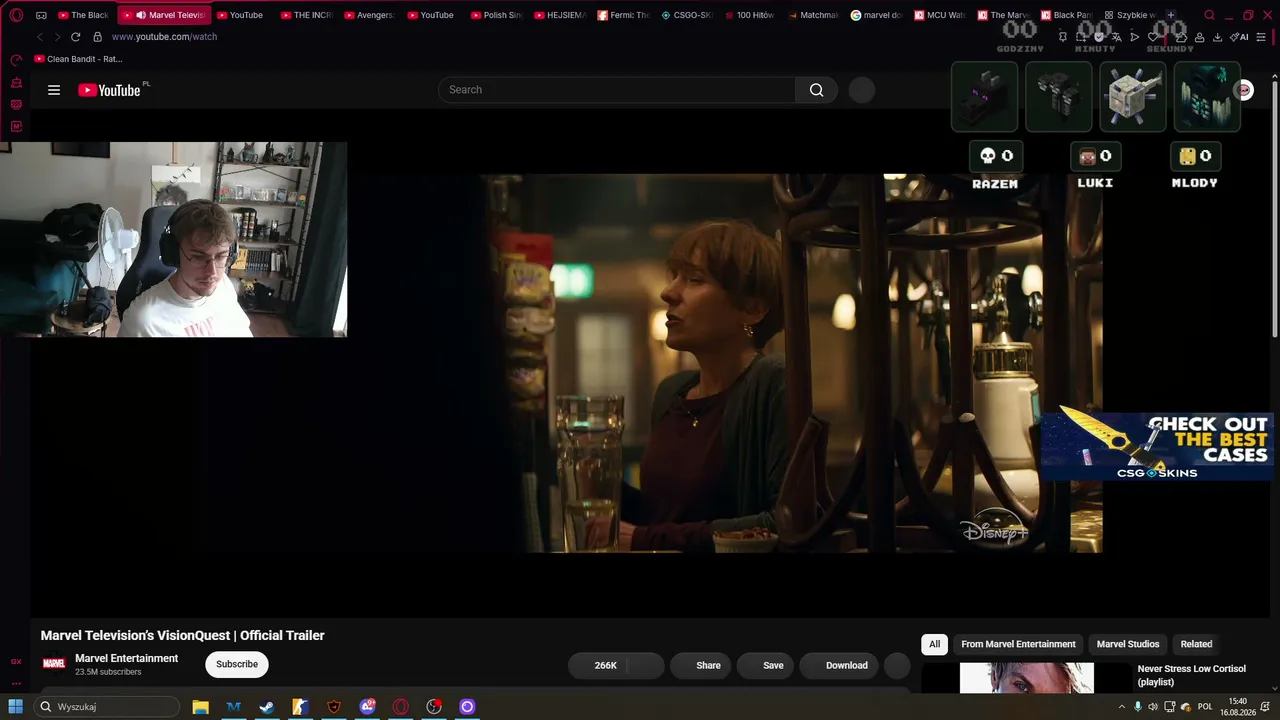Open the Opera menu logo
1280x720 pixels.
pos(16,15)
